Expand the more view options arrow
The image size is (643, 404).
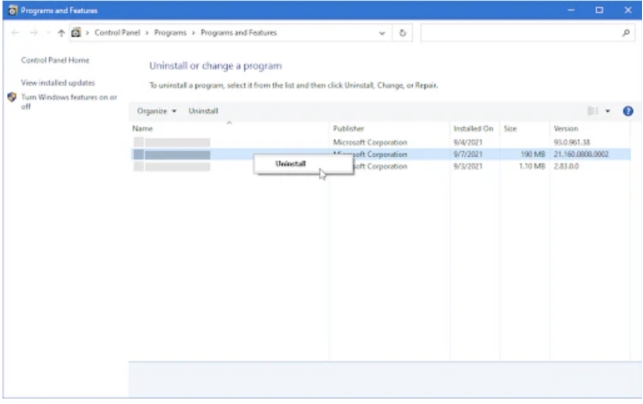pyautogui.click(x=608, y=111)
